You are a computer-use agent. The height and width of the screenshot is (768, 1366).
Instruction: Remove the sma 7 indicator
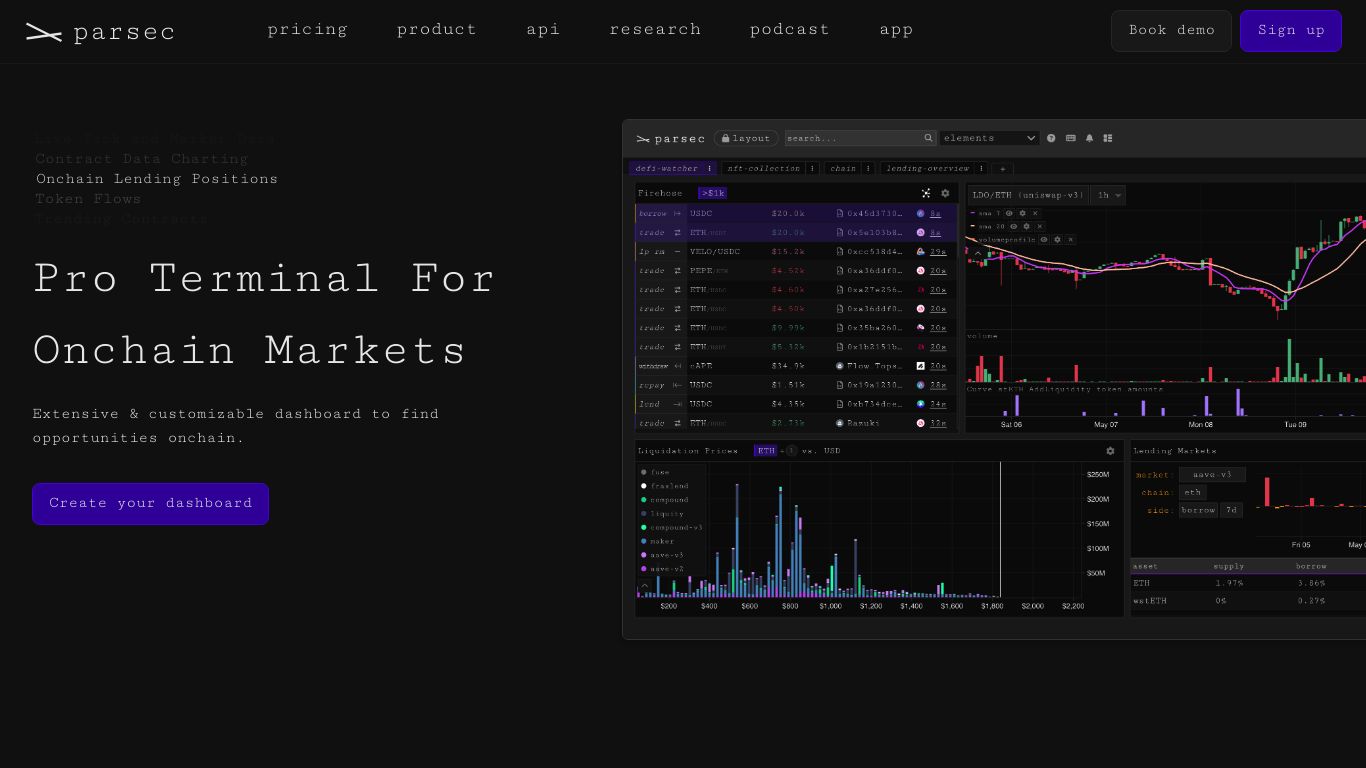[x=1035, y=213]
